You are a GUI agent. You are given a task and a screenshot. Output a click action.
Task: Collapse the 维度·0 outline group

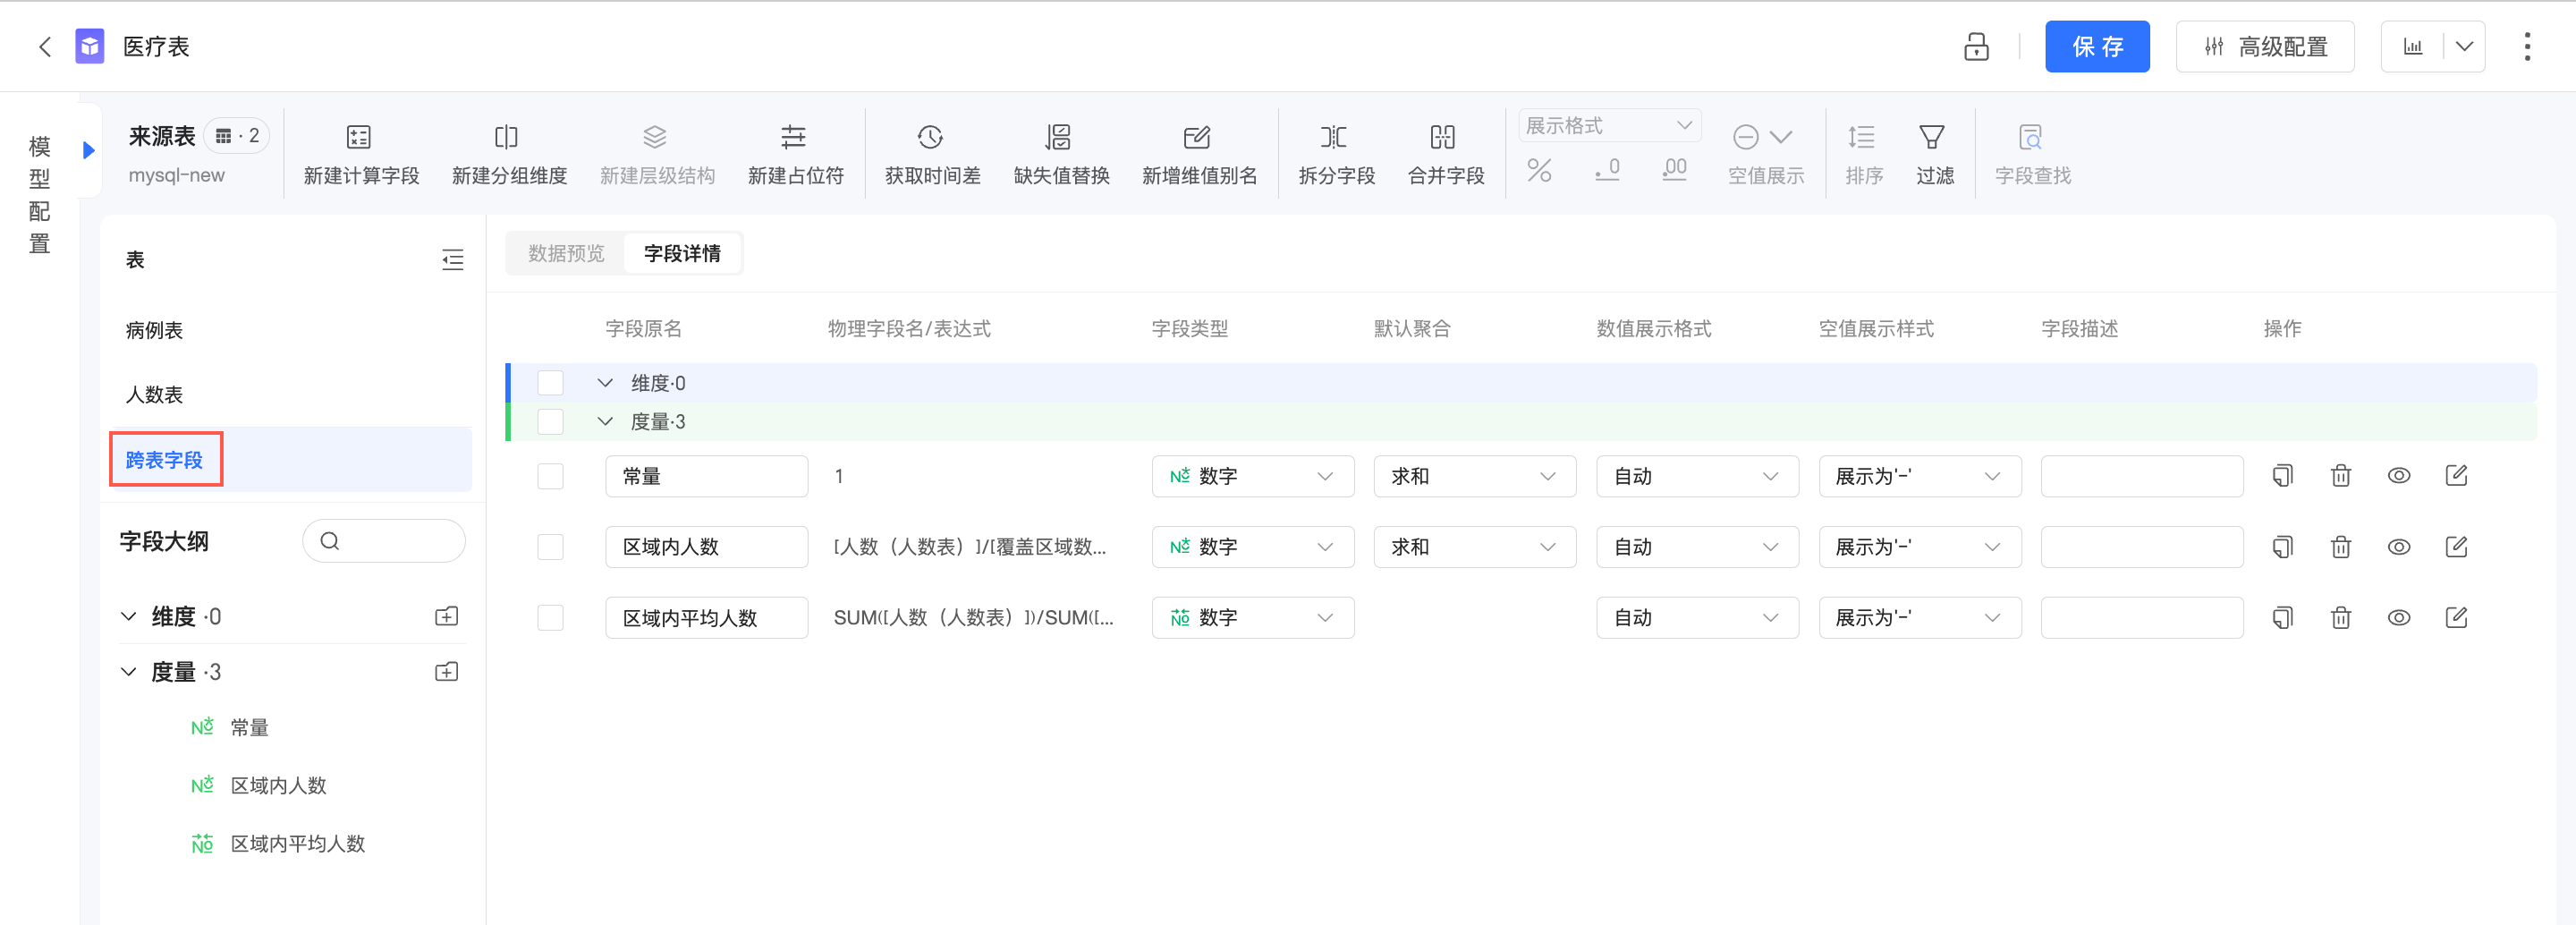click(128, 616)
